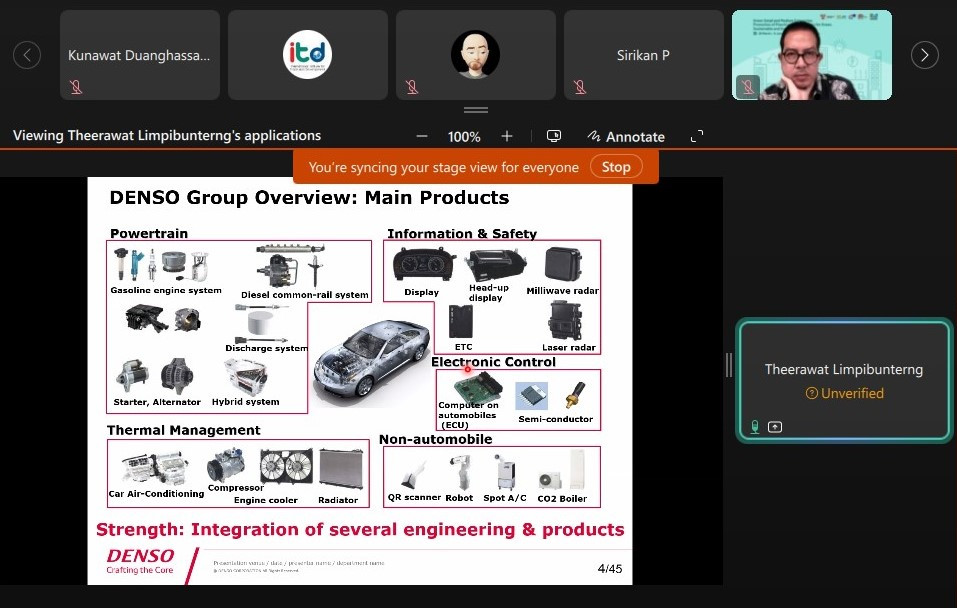Open the Annotate tool
Viewport: 957px width, 608px height.
[x=626, y=137]
